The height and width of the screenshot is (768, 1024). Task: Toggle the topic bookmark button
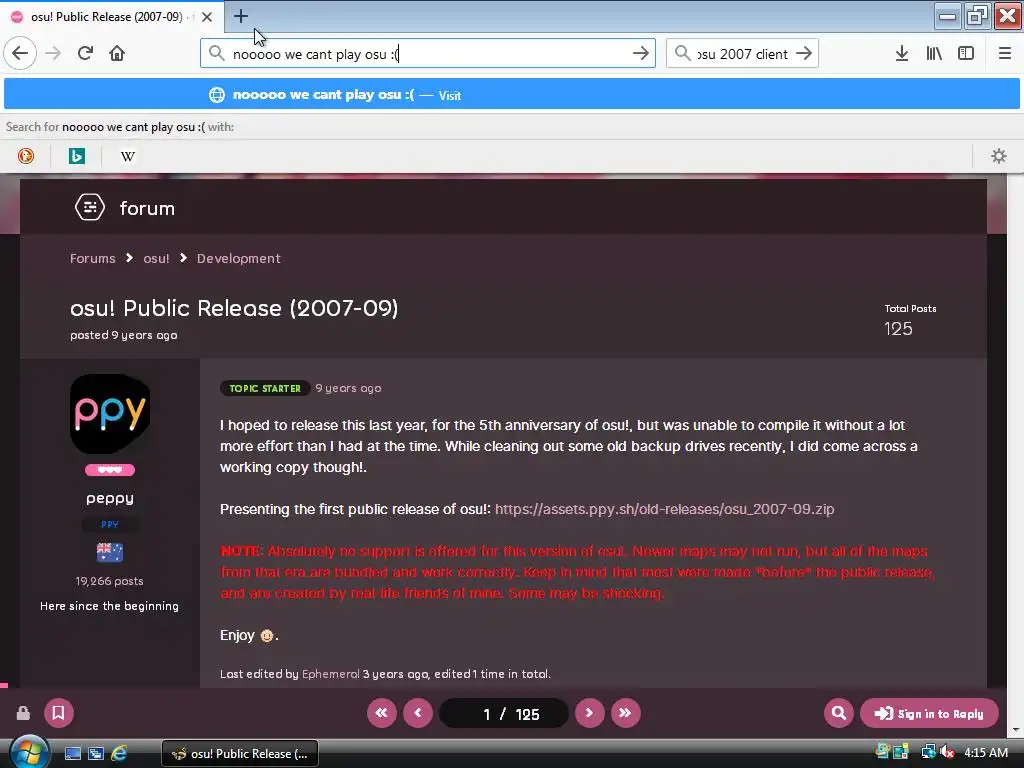click(58, 712)
